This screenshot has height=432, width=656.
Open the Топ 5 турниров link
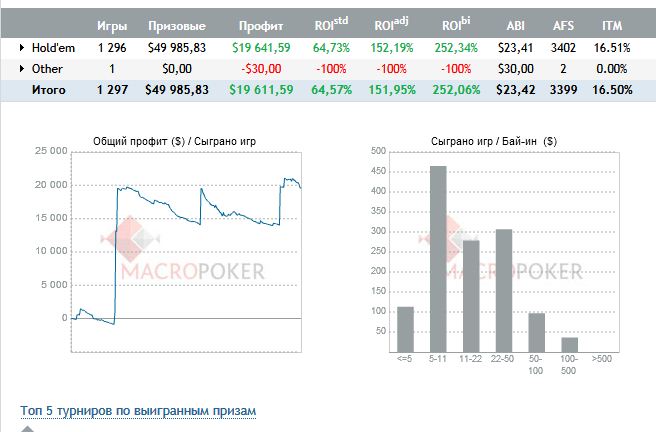point(138,411)
